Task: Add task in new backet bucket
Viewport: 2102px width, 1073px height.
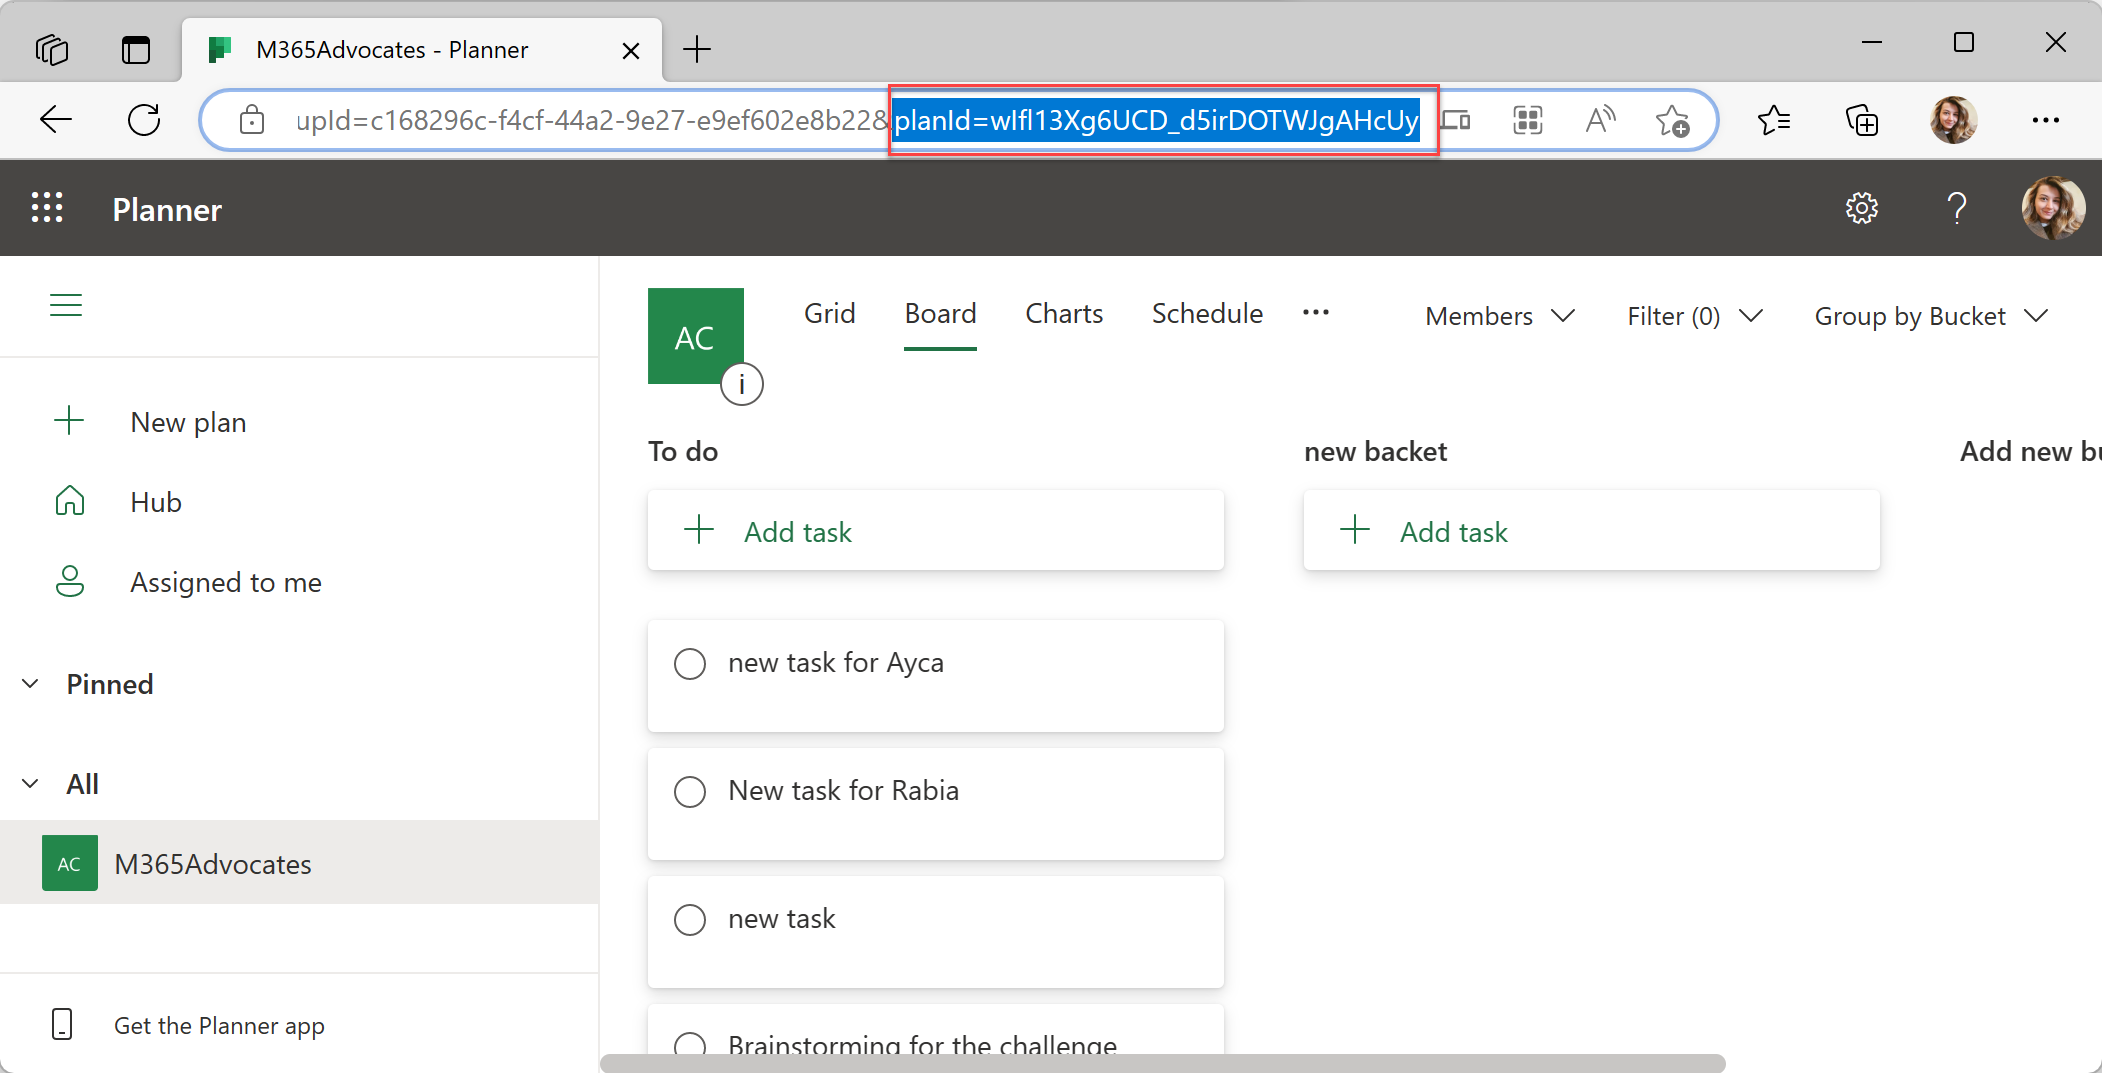Action: point(1592,531)
